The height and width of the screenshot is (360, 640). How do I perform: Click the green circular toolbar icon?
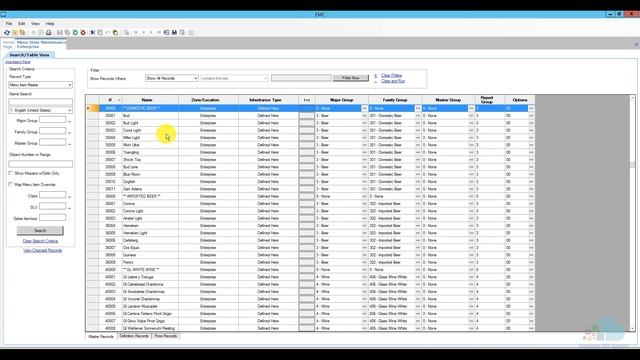tap(75, 32)
